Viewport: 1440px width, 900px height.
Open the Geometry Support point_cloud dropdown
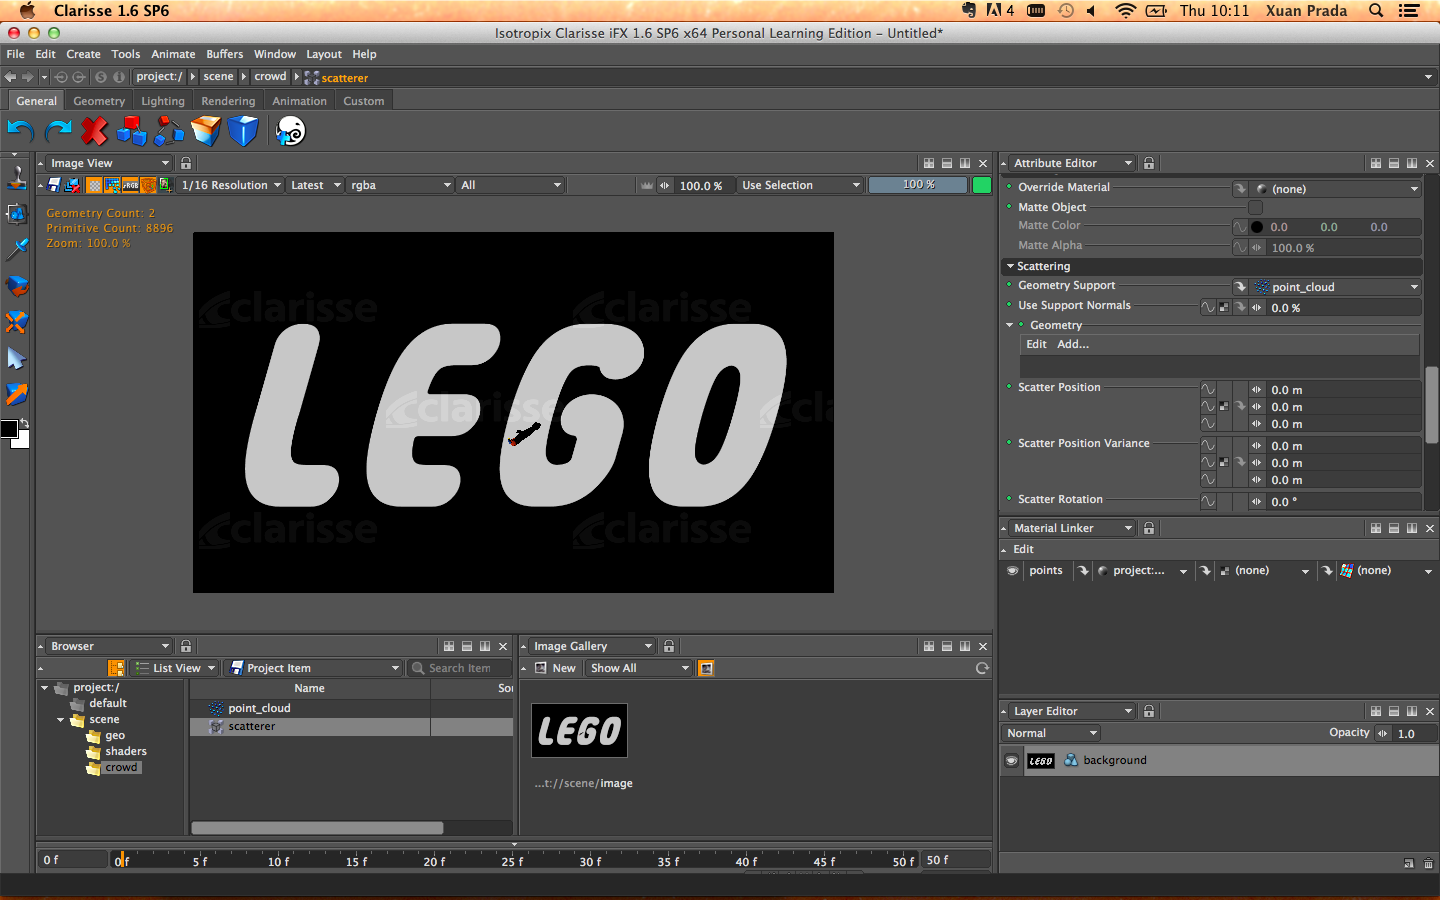click(1337, 287)
